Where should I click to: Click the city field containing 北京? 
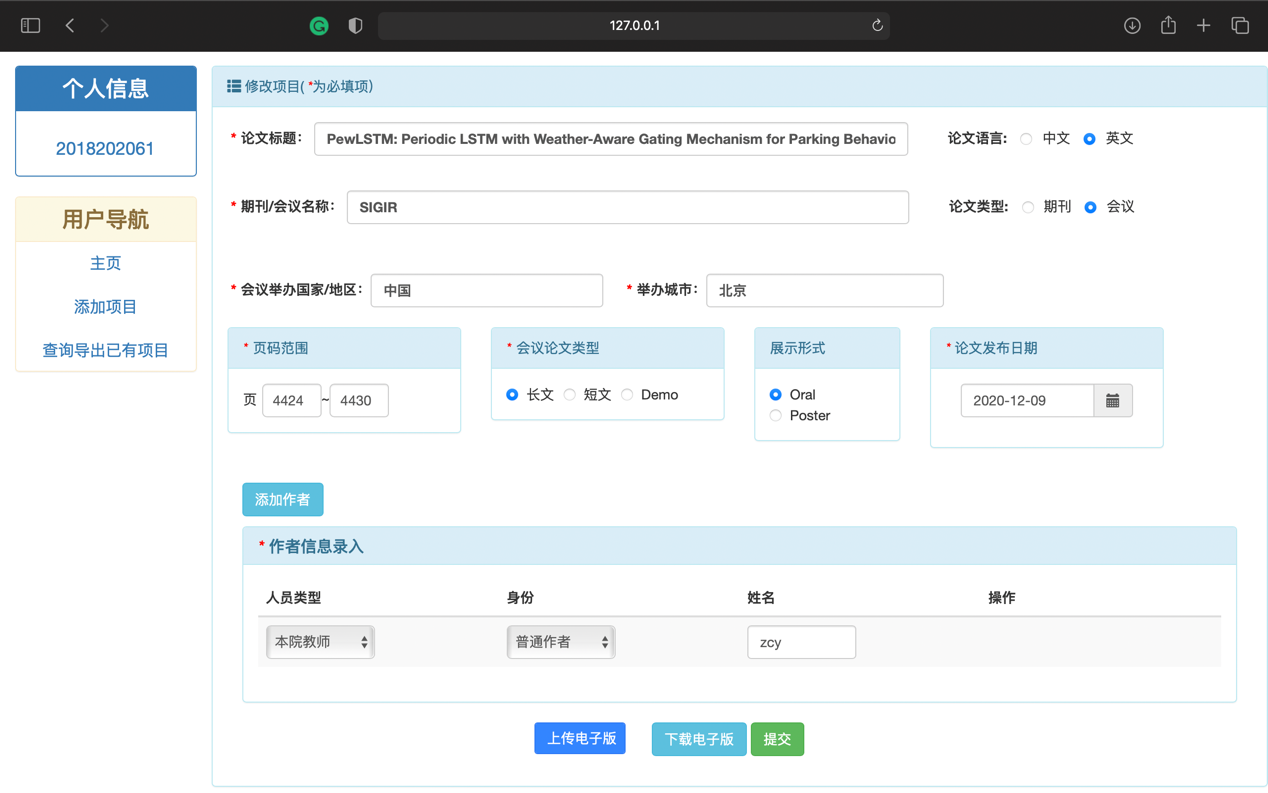(825, 290)
